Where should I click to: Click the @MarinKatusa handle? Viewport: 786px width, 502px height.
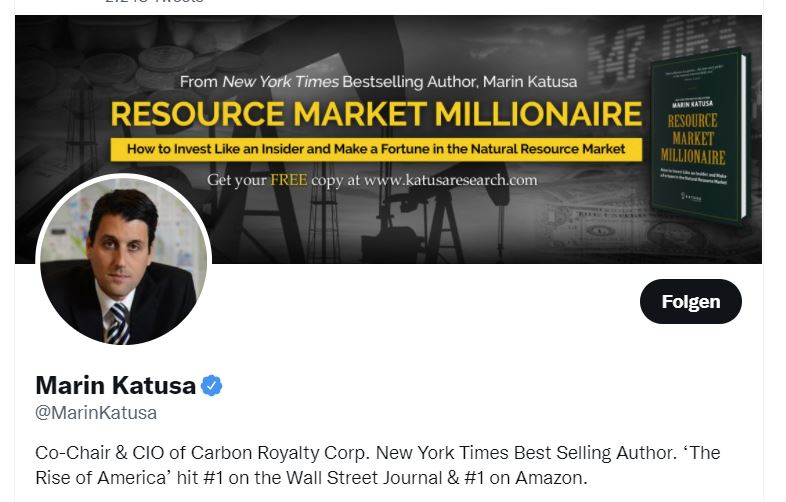[96, 412]
